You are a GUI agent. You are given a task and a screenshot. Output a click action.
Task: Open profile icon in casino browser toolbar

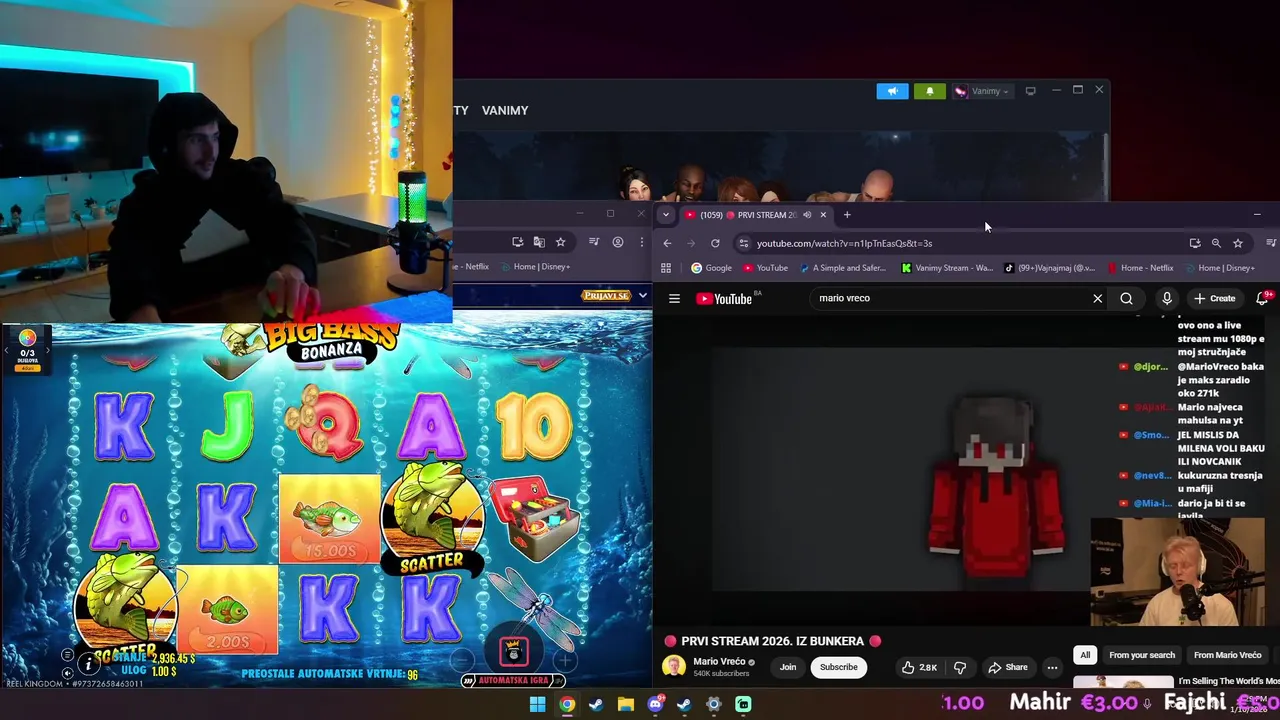click(618, 242)
